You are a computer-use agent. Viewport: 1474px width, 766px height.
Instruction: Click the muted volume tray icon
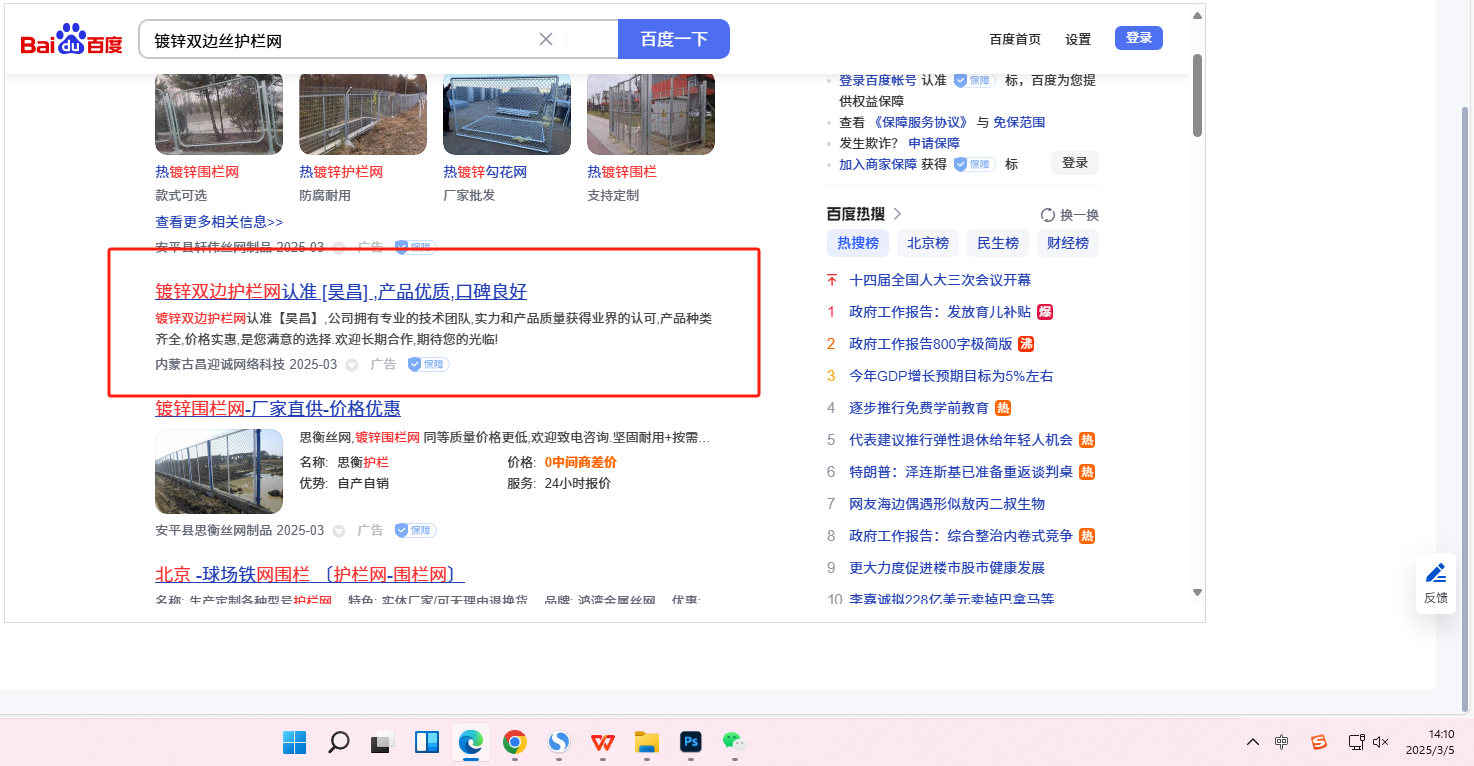click(x=1381, y=742)
